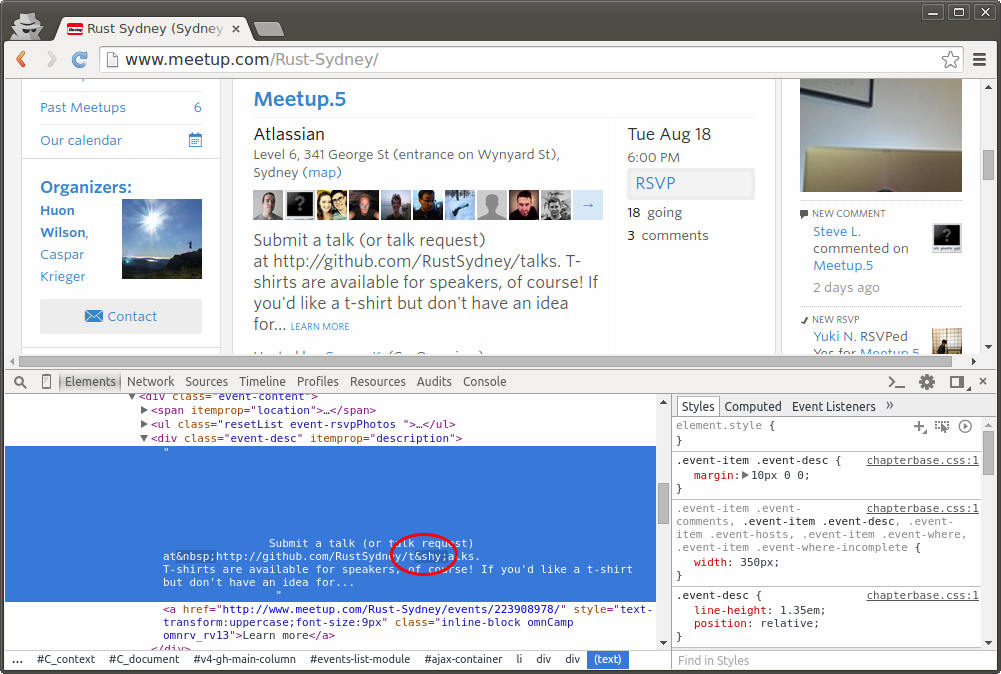The width and height of the screenshot is (1001, 674).
Task: Bookmark the page with the star icon
Action: (950, 59)
